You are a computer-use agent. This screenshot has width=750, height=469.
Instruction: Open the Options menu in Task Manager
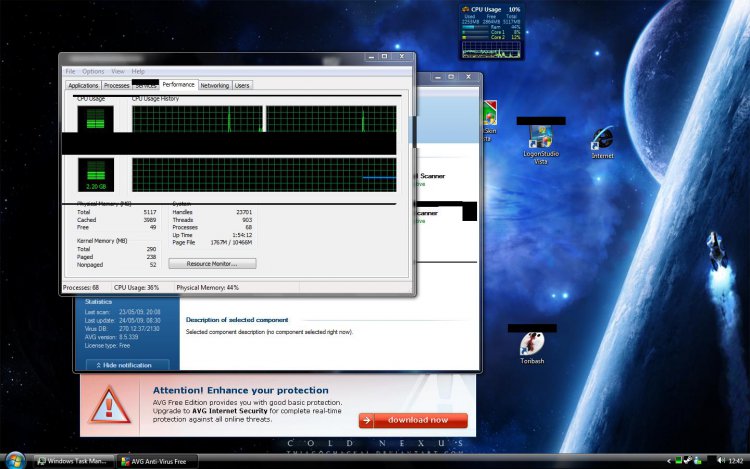[93, 71]
